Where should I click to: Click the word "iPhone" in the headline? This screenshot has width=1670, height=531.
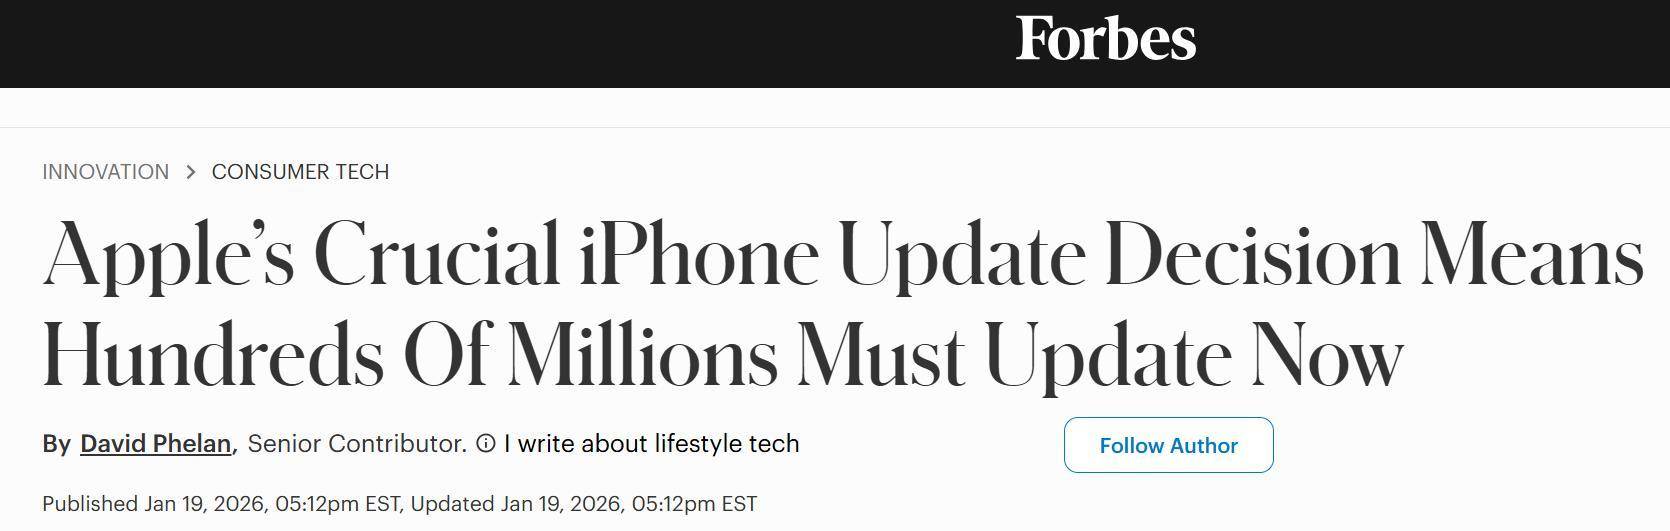point(699,255)
